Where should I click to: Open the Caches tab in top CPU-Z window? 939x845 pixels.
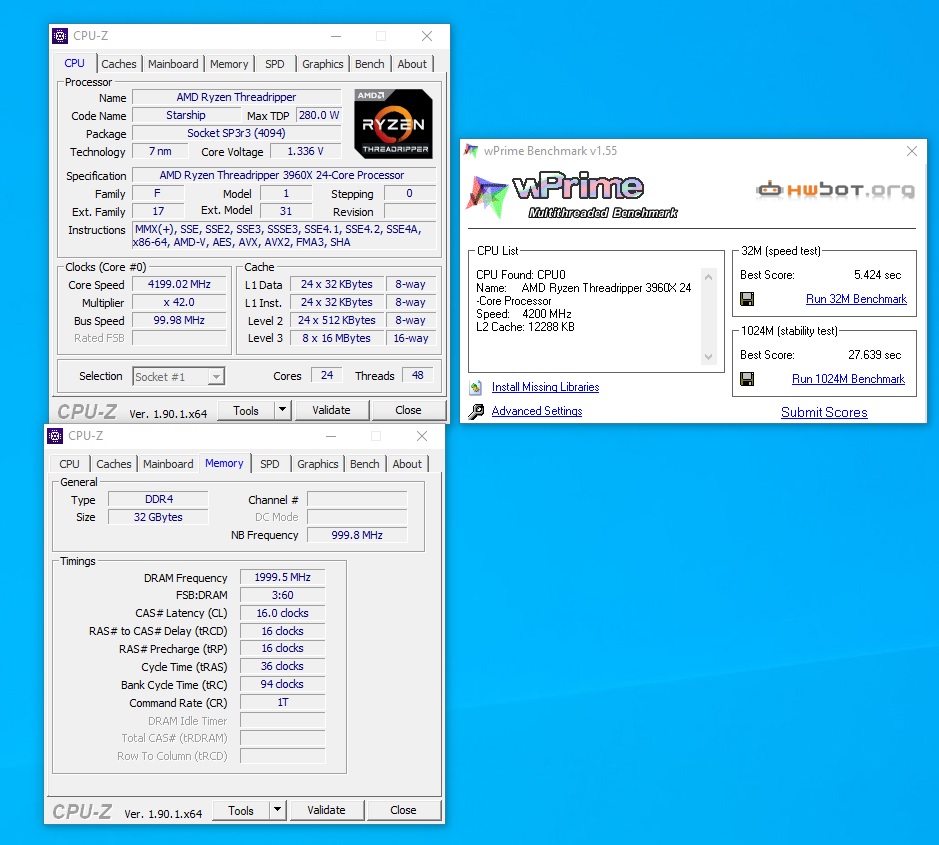tap(119, 64)
